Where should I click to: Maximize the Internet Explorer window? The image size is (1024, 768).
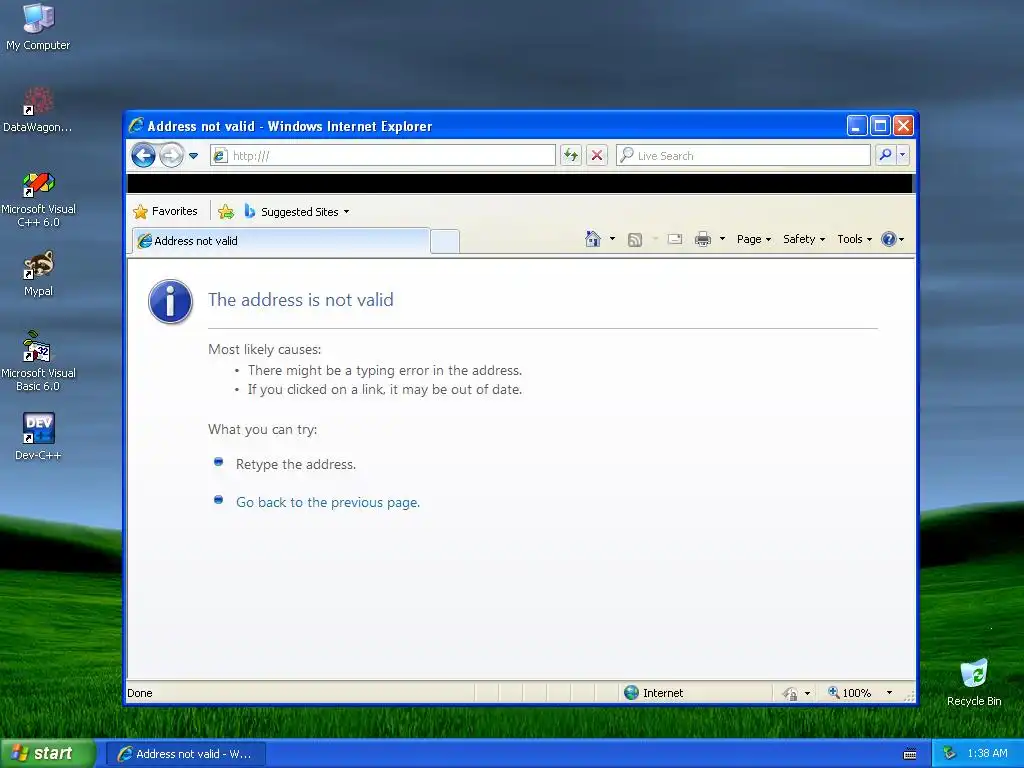[x=880, y=125]
